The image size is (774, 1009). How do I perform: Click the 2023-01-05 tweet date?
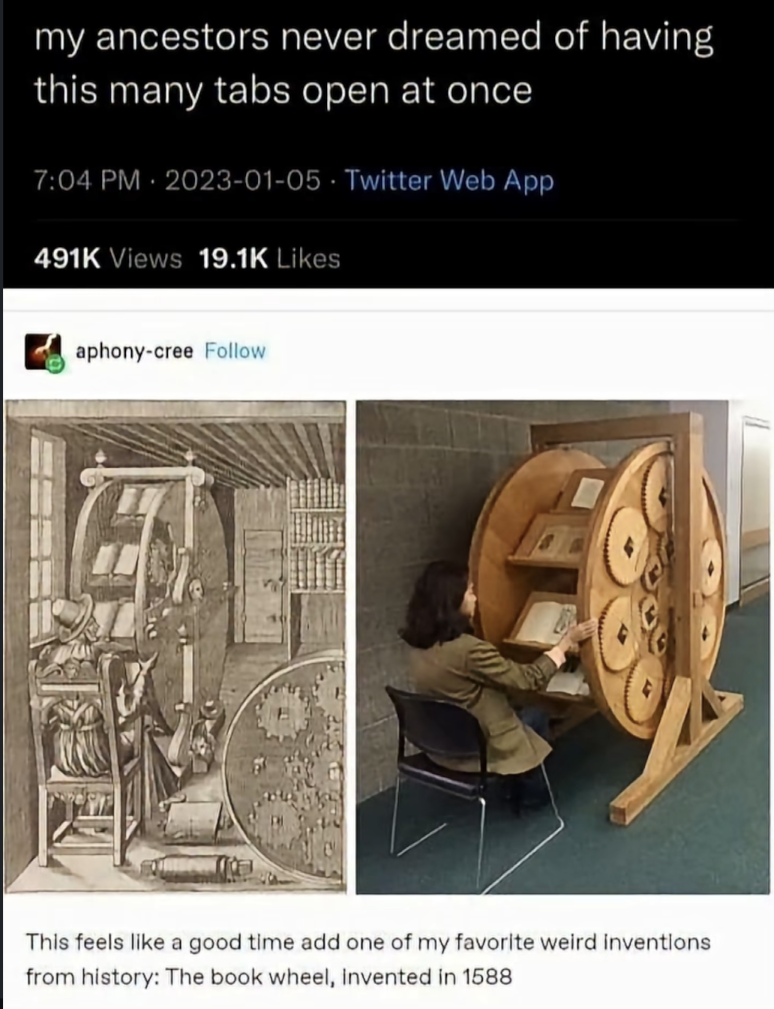pos(243,181)
